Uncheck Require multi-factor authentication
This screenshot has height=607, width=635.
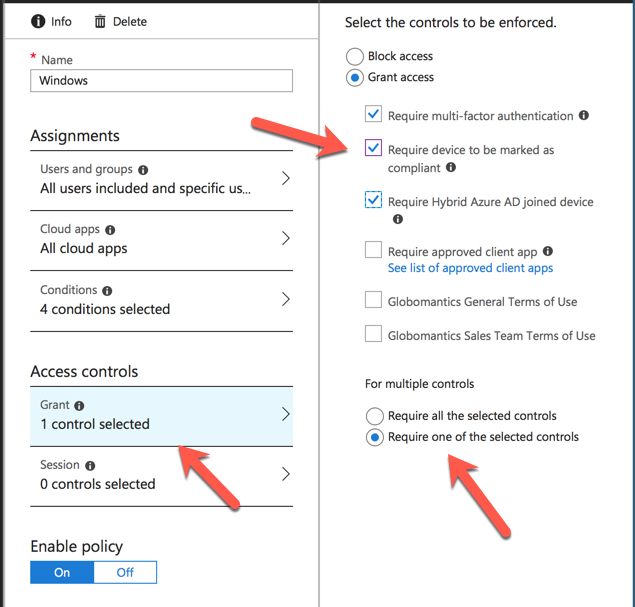pyautogui.click(x=373, y=115)
